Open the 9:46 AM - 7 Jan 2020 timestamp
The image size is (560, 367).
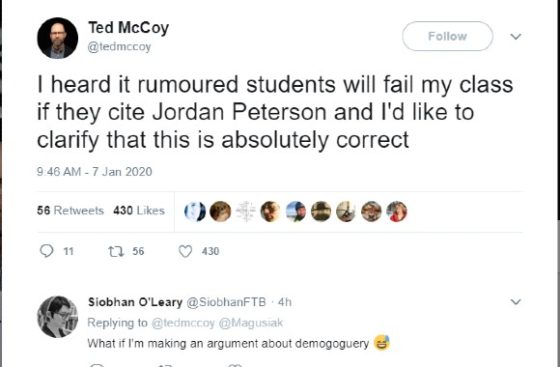click(95, 172)
